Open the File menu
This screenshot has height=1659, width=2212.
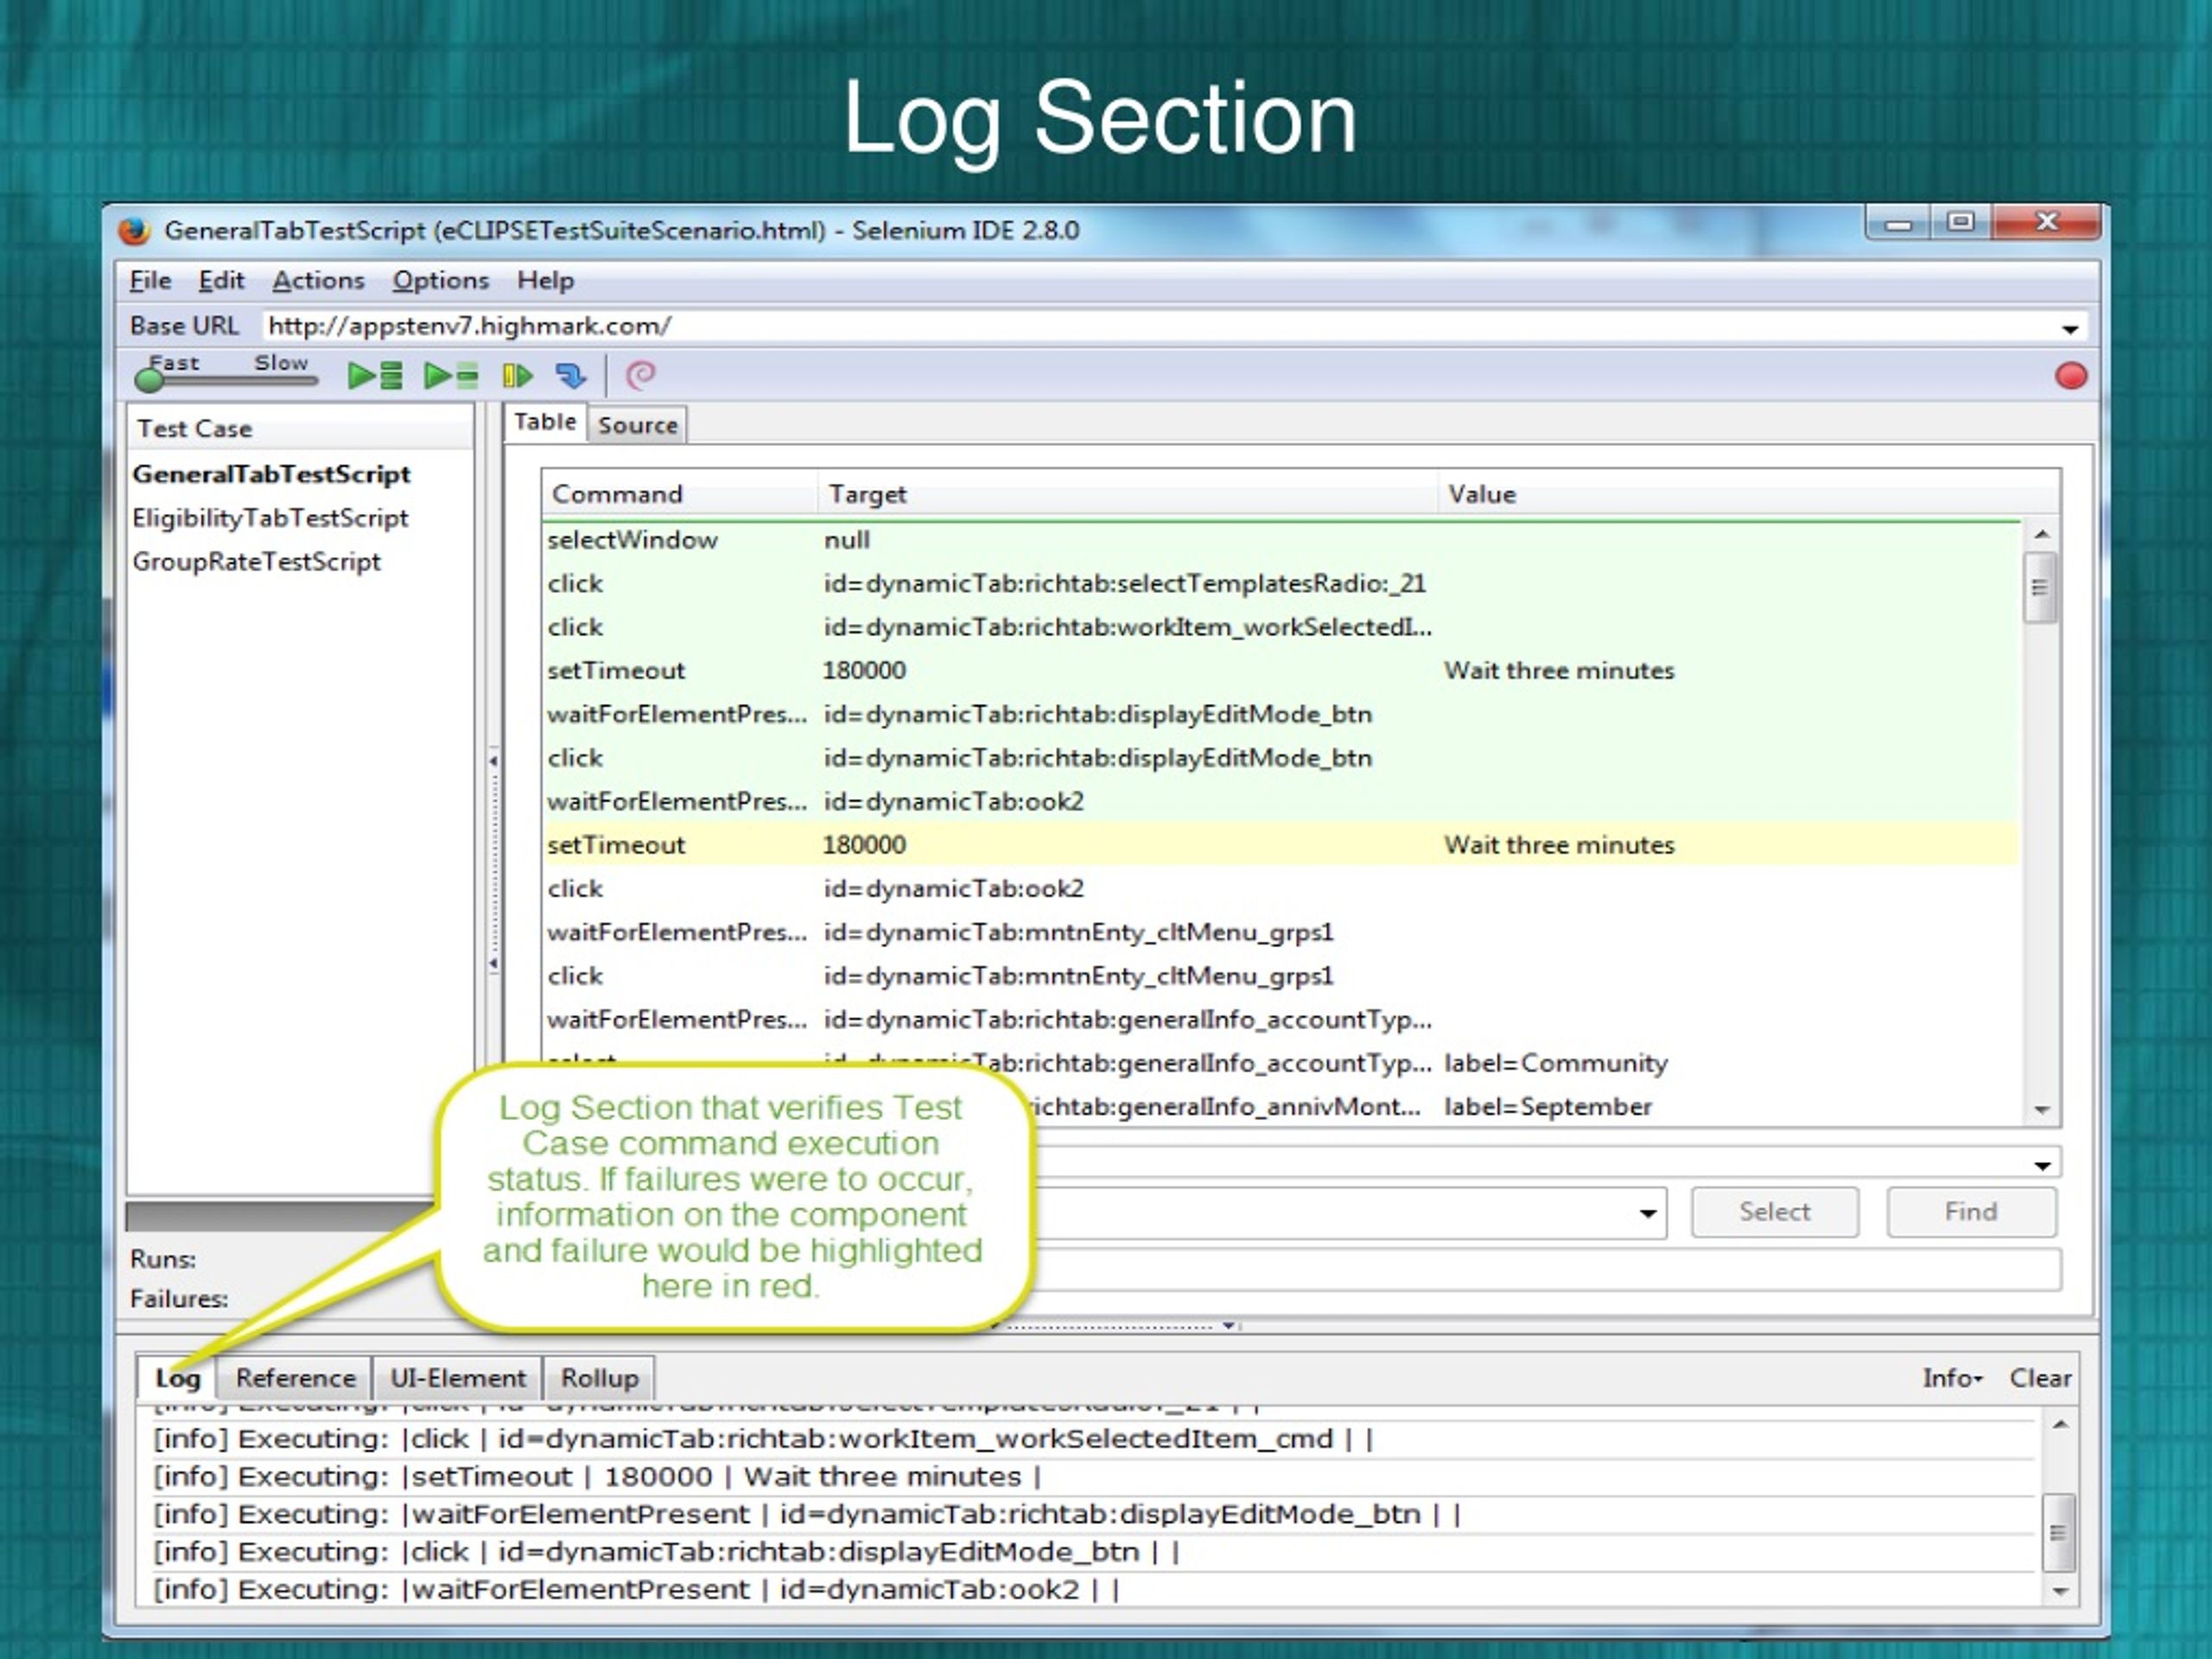(150, 281)
